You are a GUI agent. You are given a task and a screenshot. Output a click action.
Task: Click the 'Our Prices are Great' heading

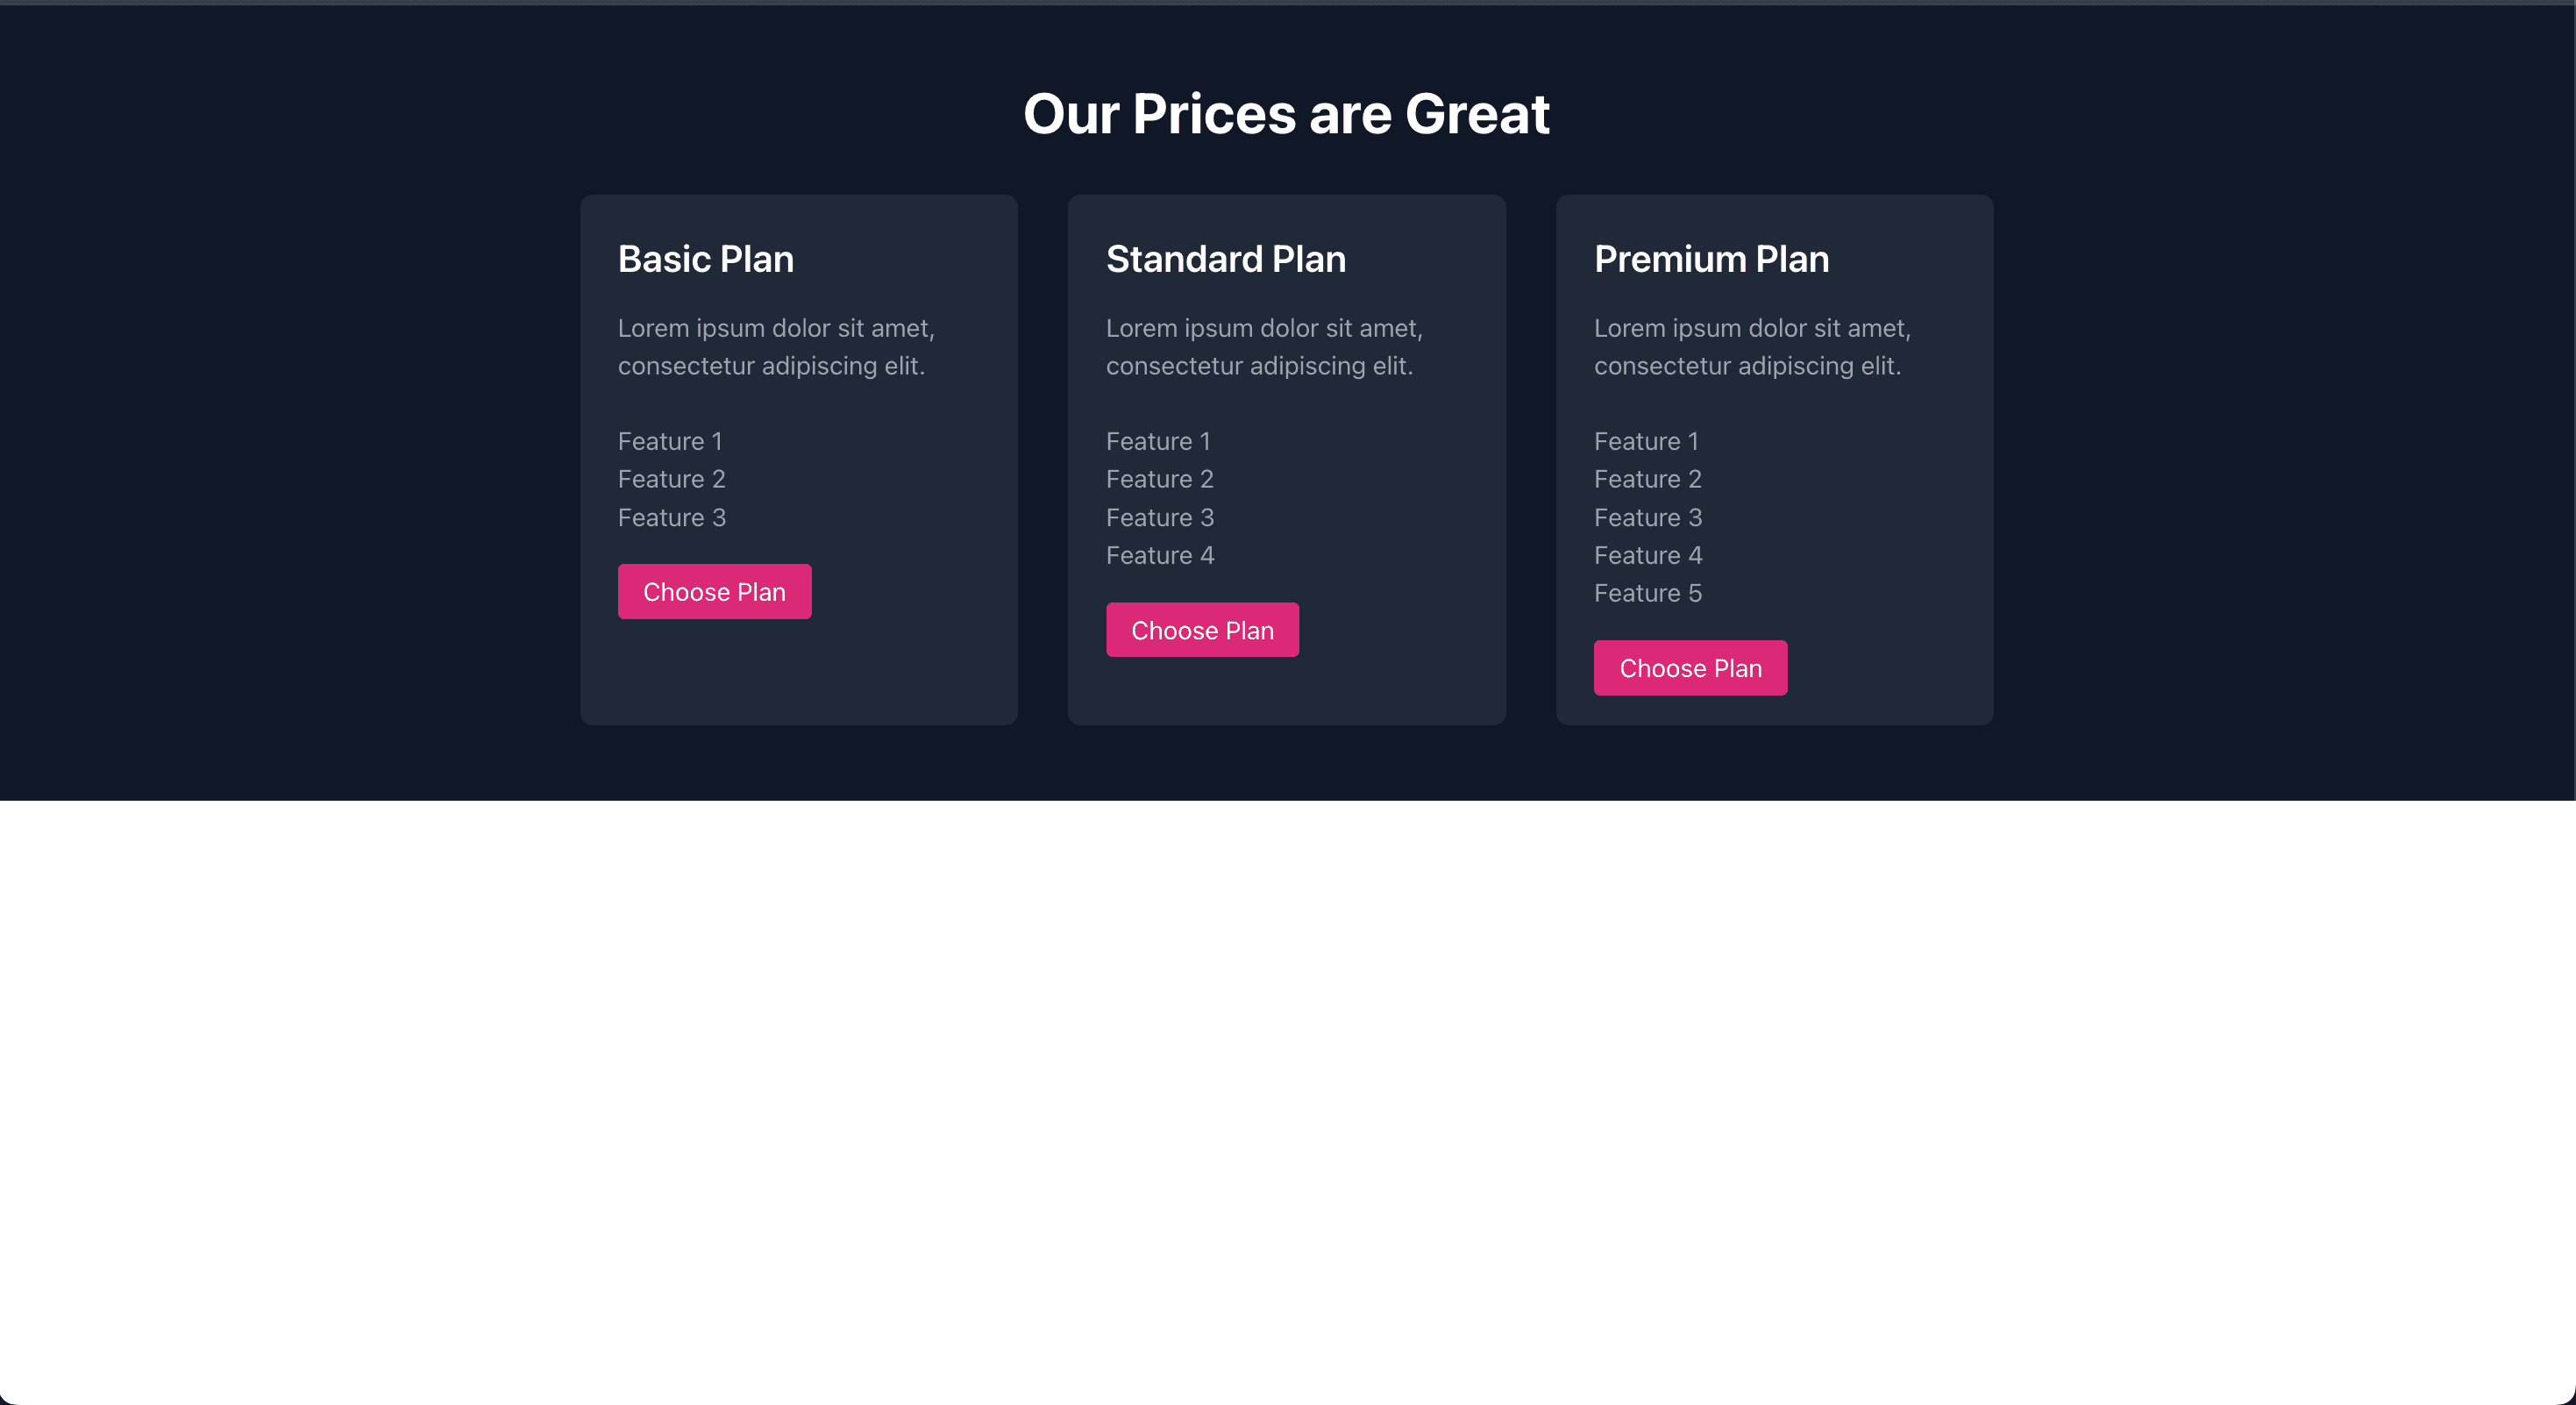pyautogui.click(x=1286, y=114)
